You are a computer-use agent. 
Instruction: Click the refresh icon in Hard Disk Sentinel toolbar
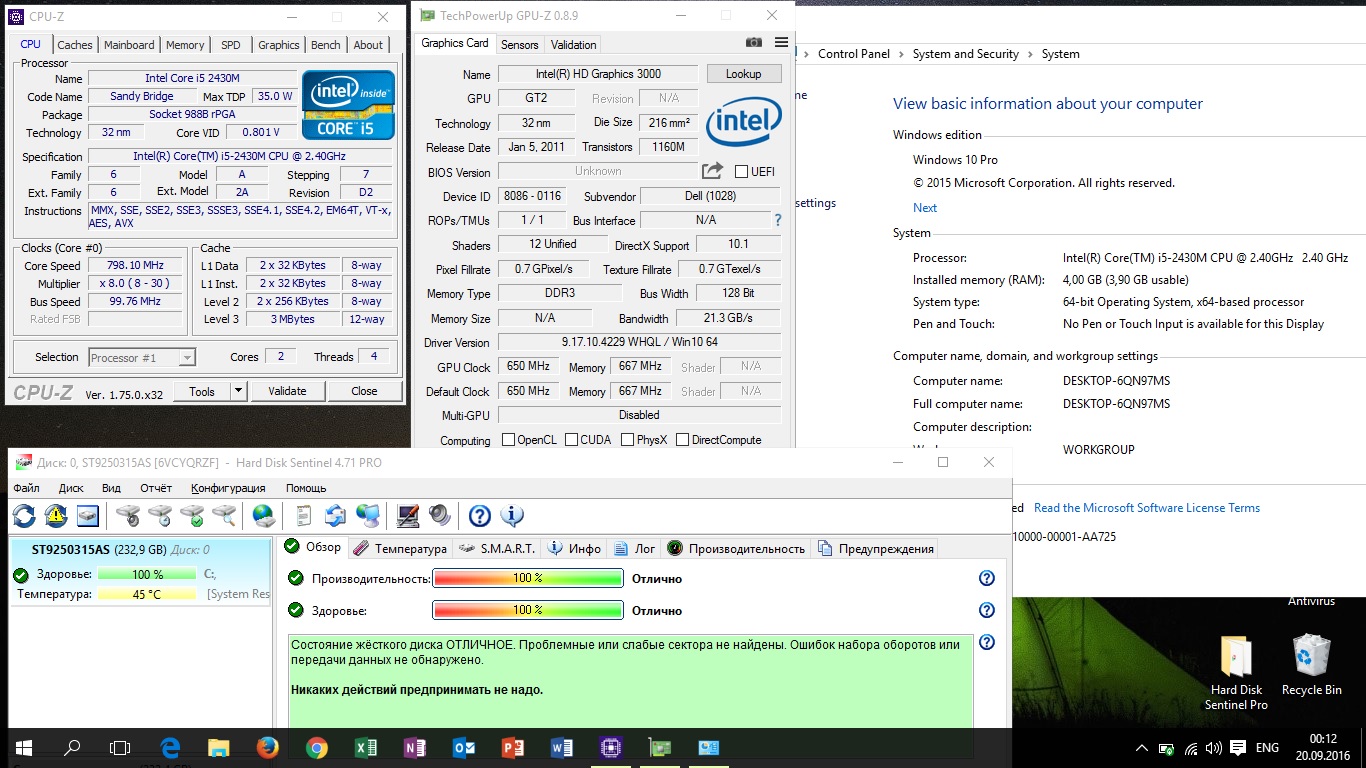[24, 516]
